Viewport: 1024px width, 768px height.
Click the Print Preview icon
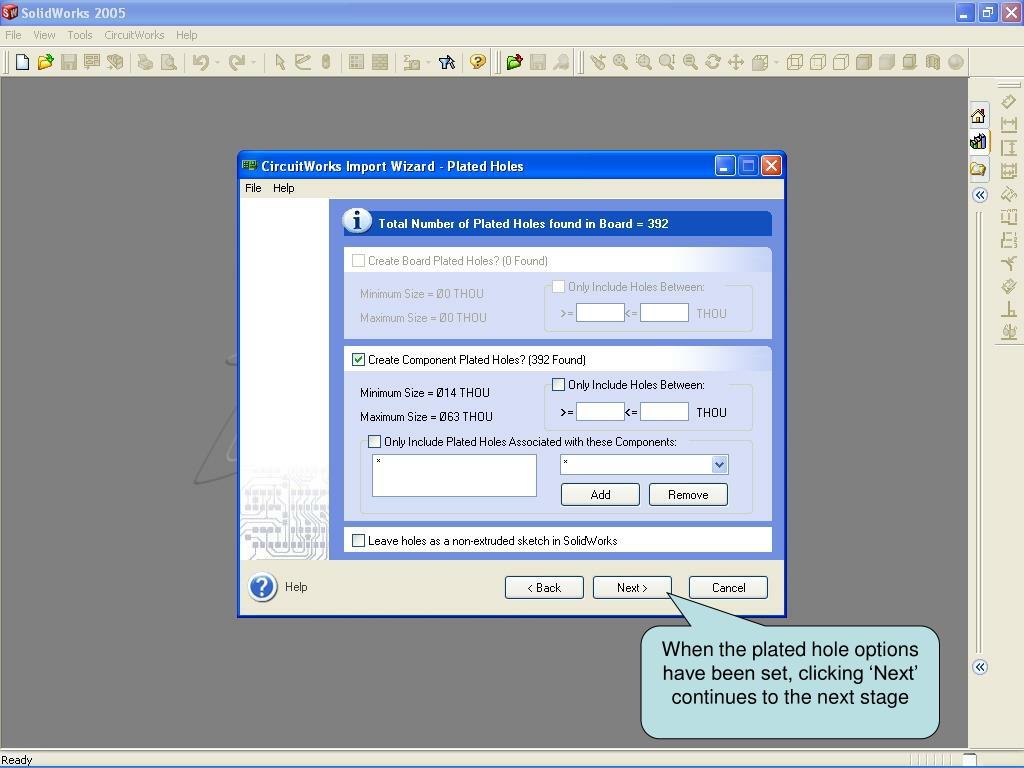point(168,62)
